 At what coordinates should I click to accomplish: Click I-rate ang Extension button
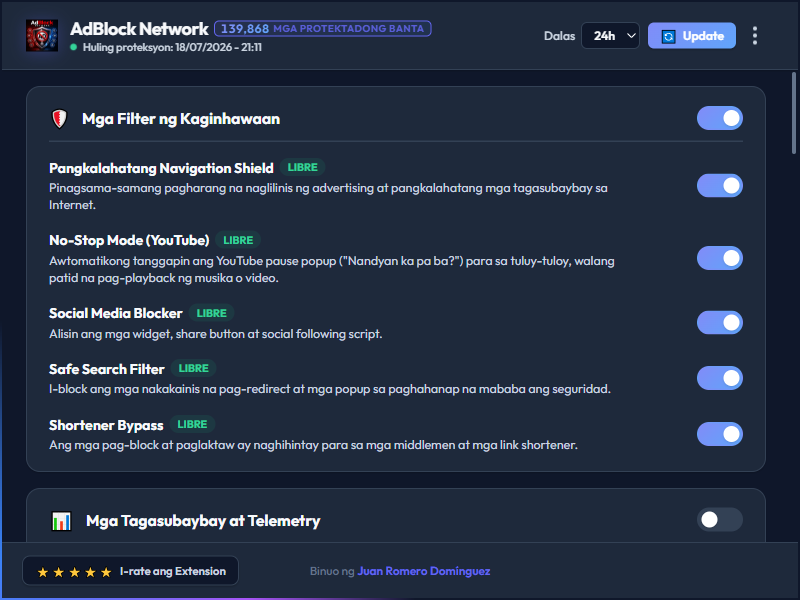tap(131, 571)
